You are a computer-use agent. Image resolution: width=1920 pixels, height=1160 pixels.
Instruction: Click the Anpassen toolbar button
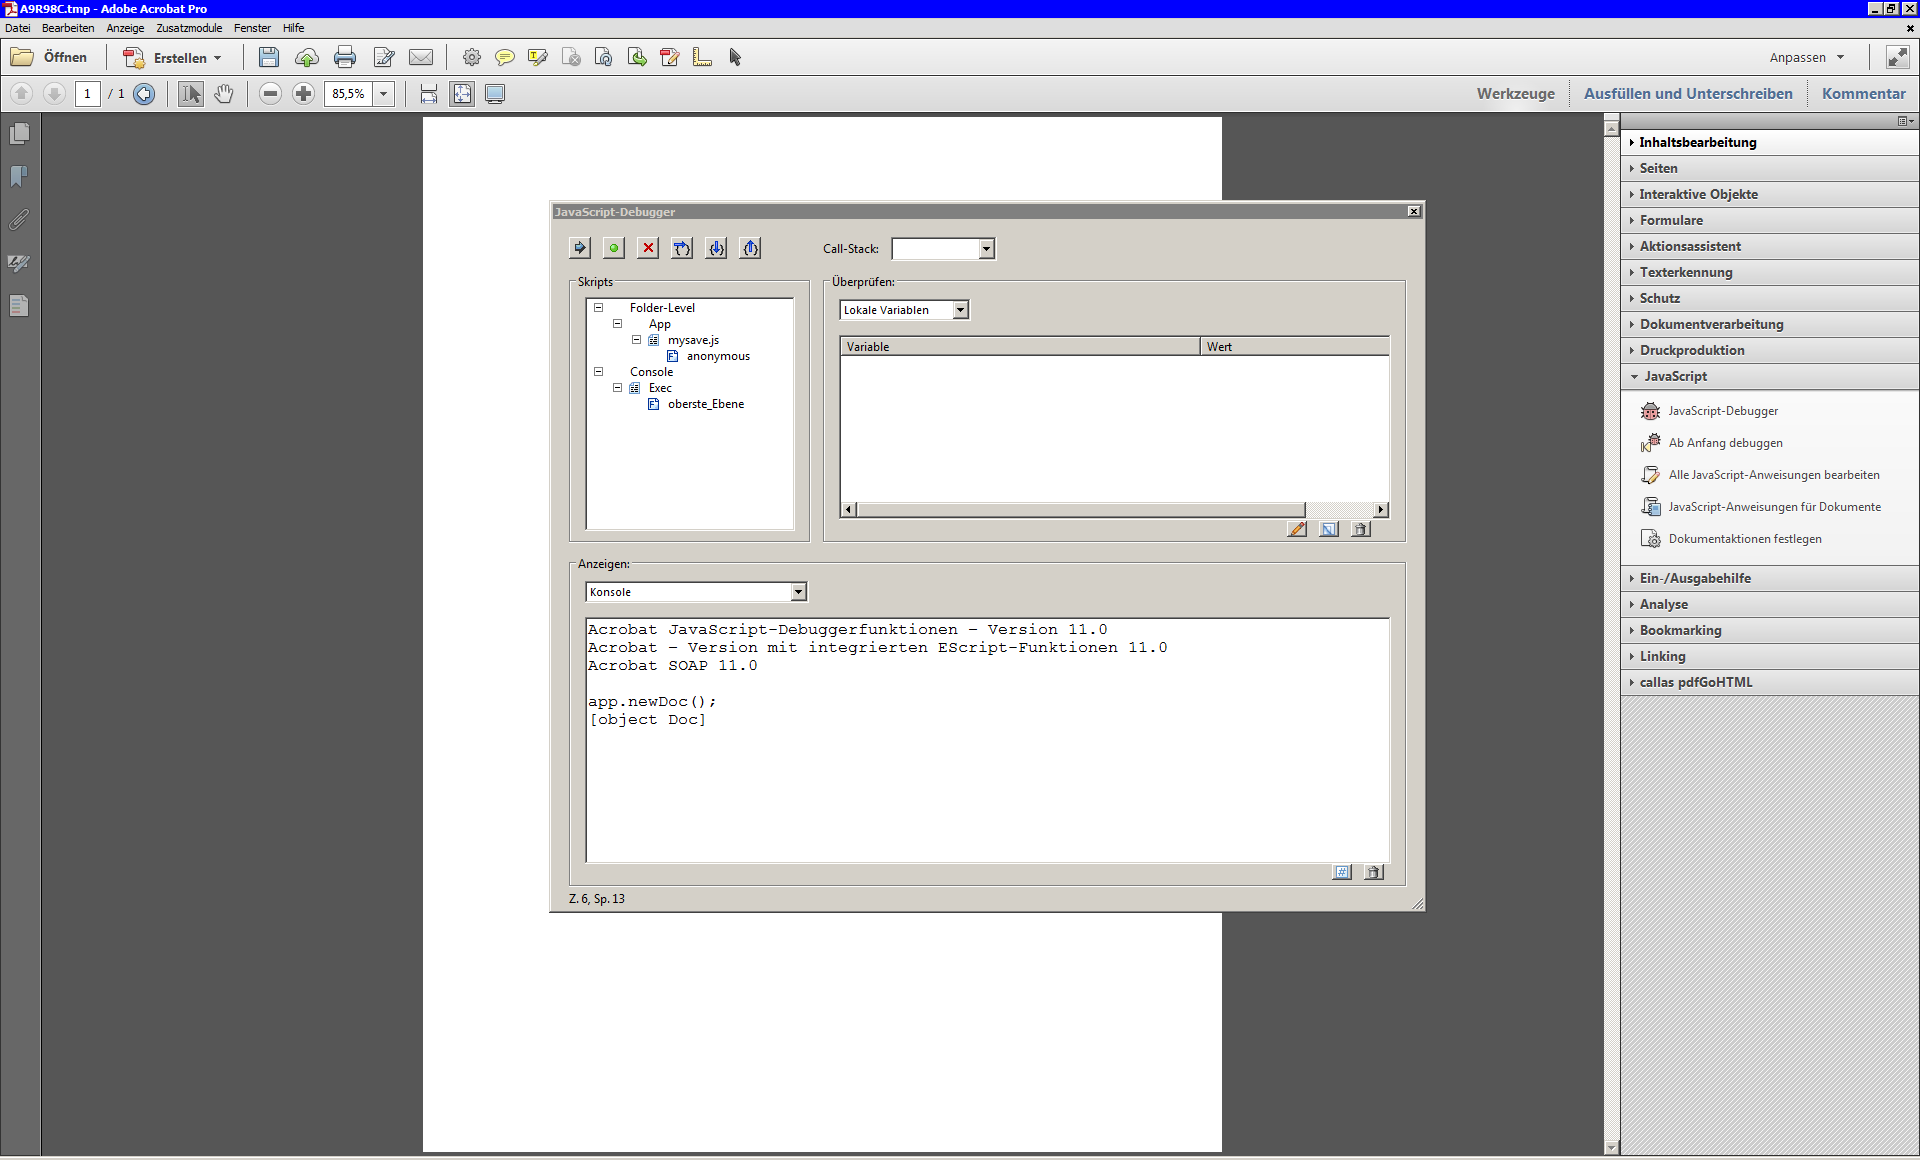[1806, 57]
